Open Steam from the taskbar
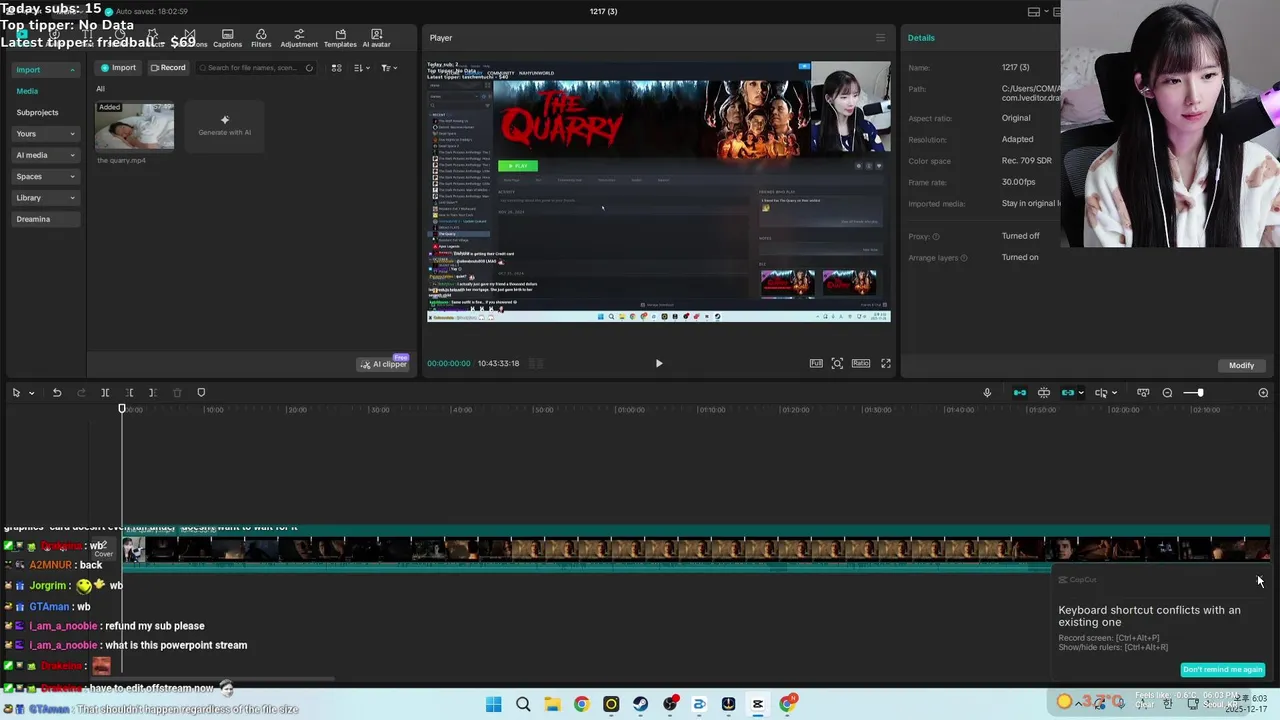Image resolution: width=1280 pixels, height=720 pixels. (x=640, y=704)
